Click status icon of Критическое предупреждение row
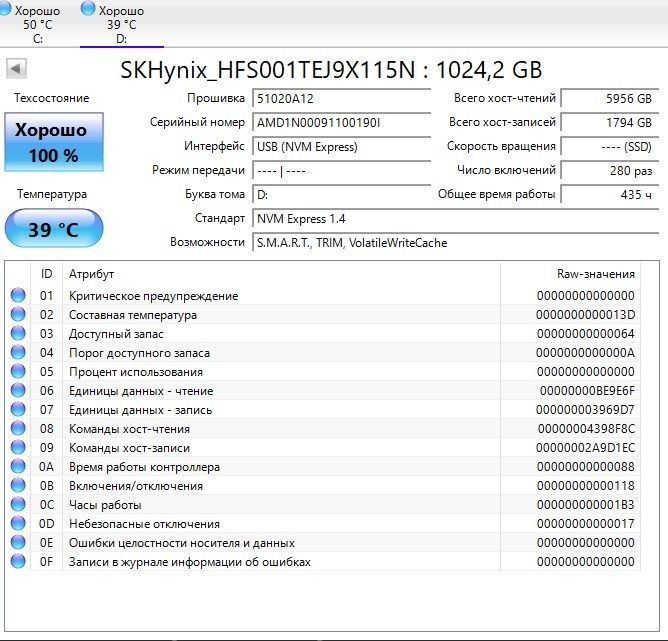The height and width of the screenshot is (641, 668). pyautogui.click(x=18, y=295)
